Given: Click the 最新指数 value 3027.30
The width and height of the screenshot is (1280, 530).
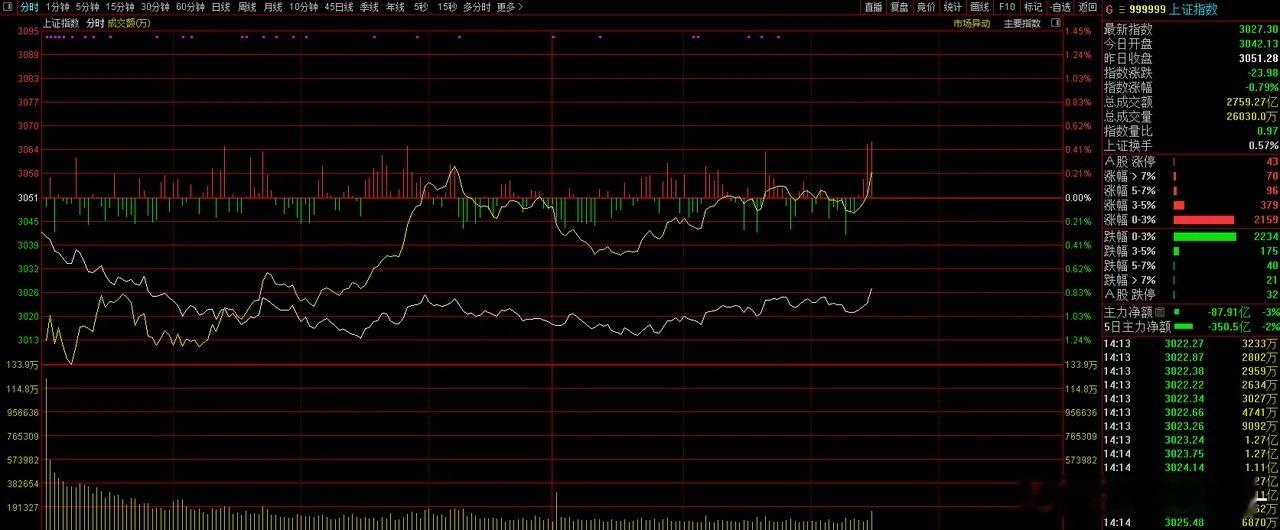Looking at the screenshot, I should tap(1259, 30).
